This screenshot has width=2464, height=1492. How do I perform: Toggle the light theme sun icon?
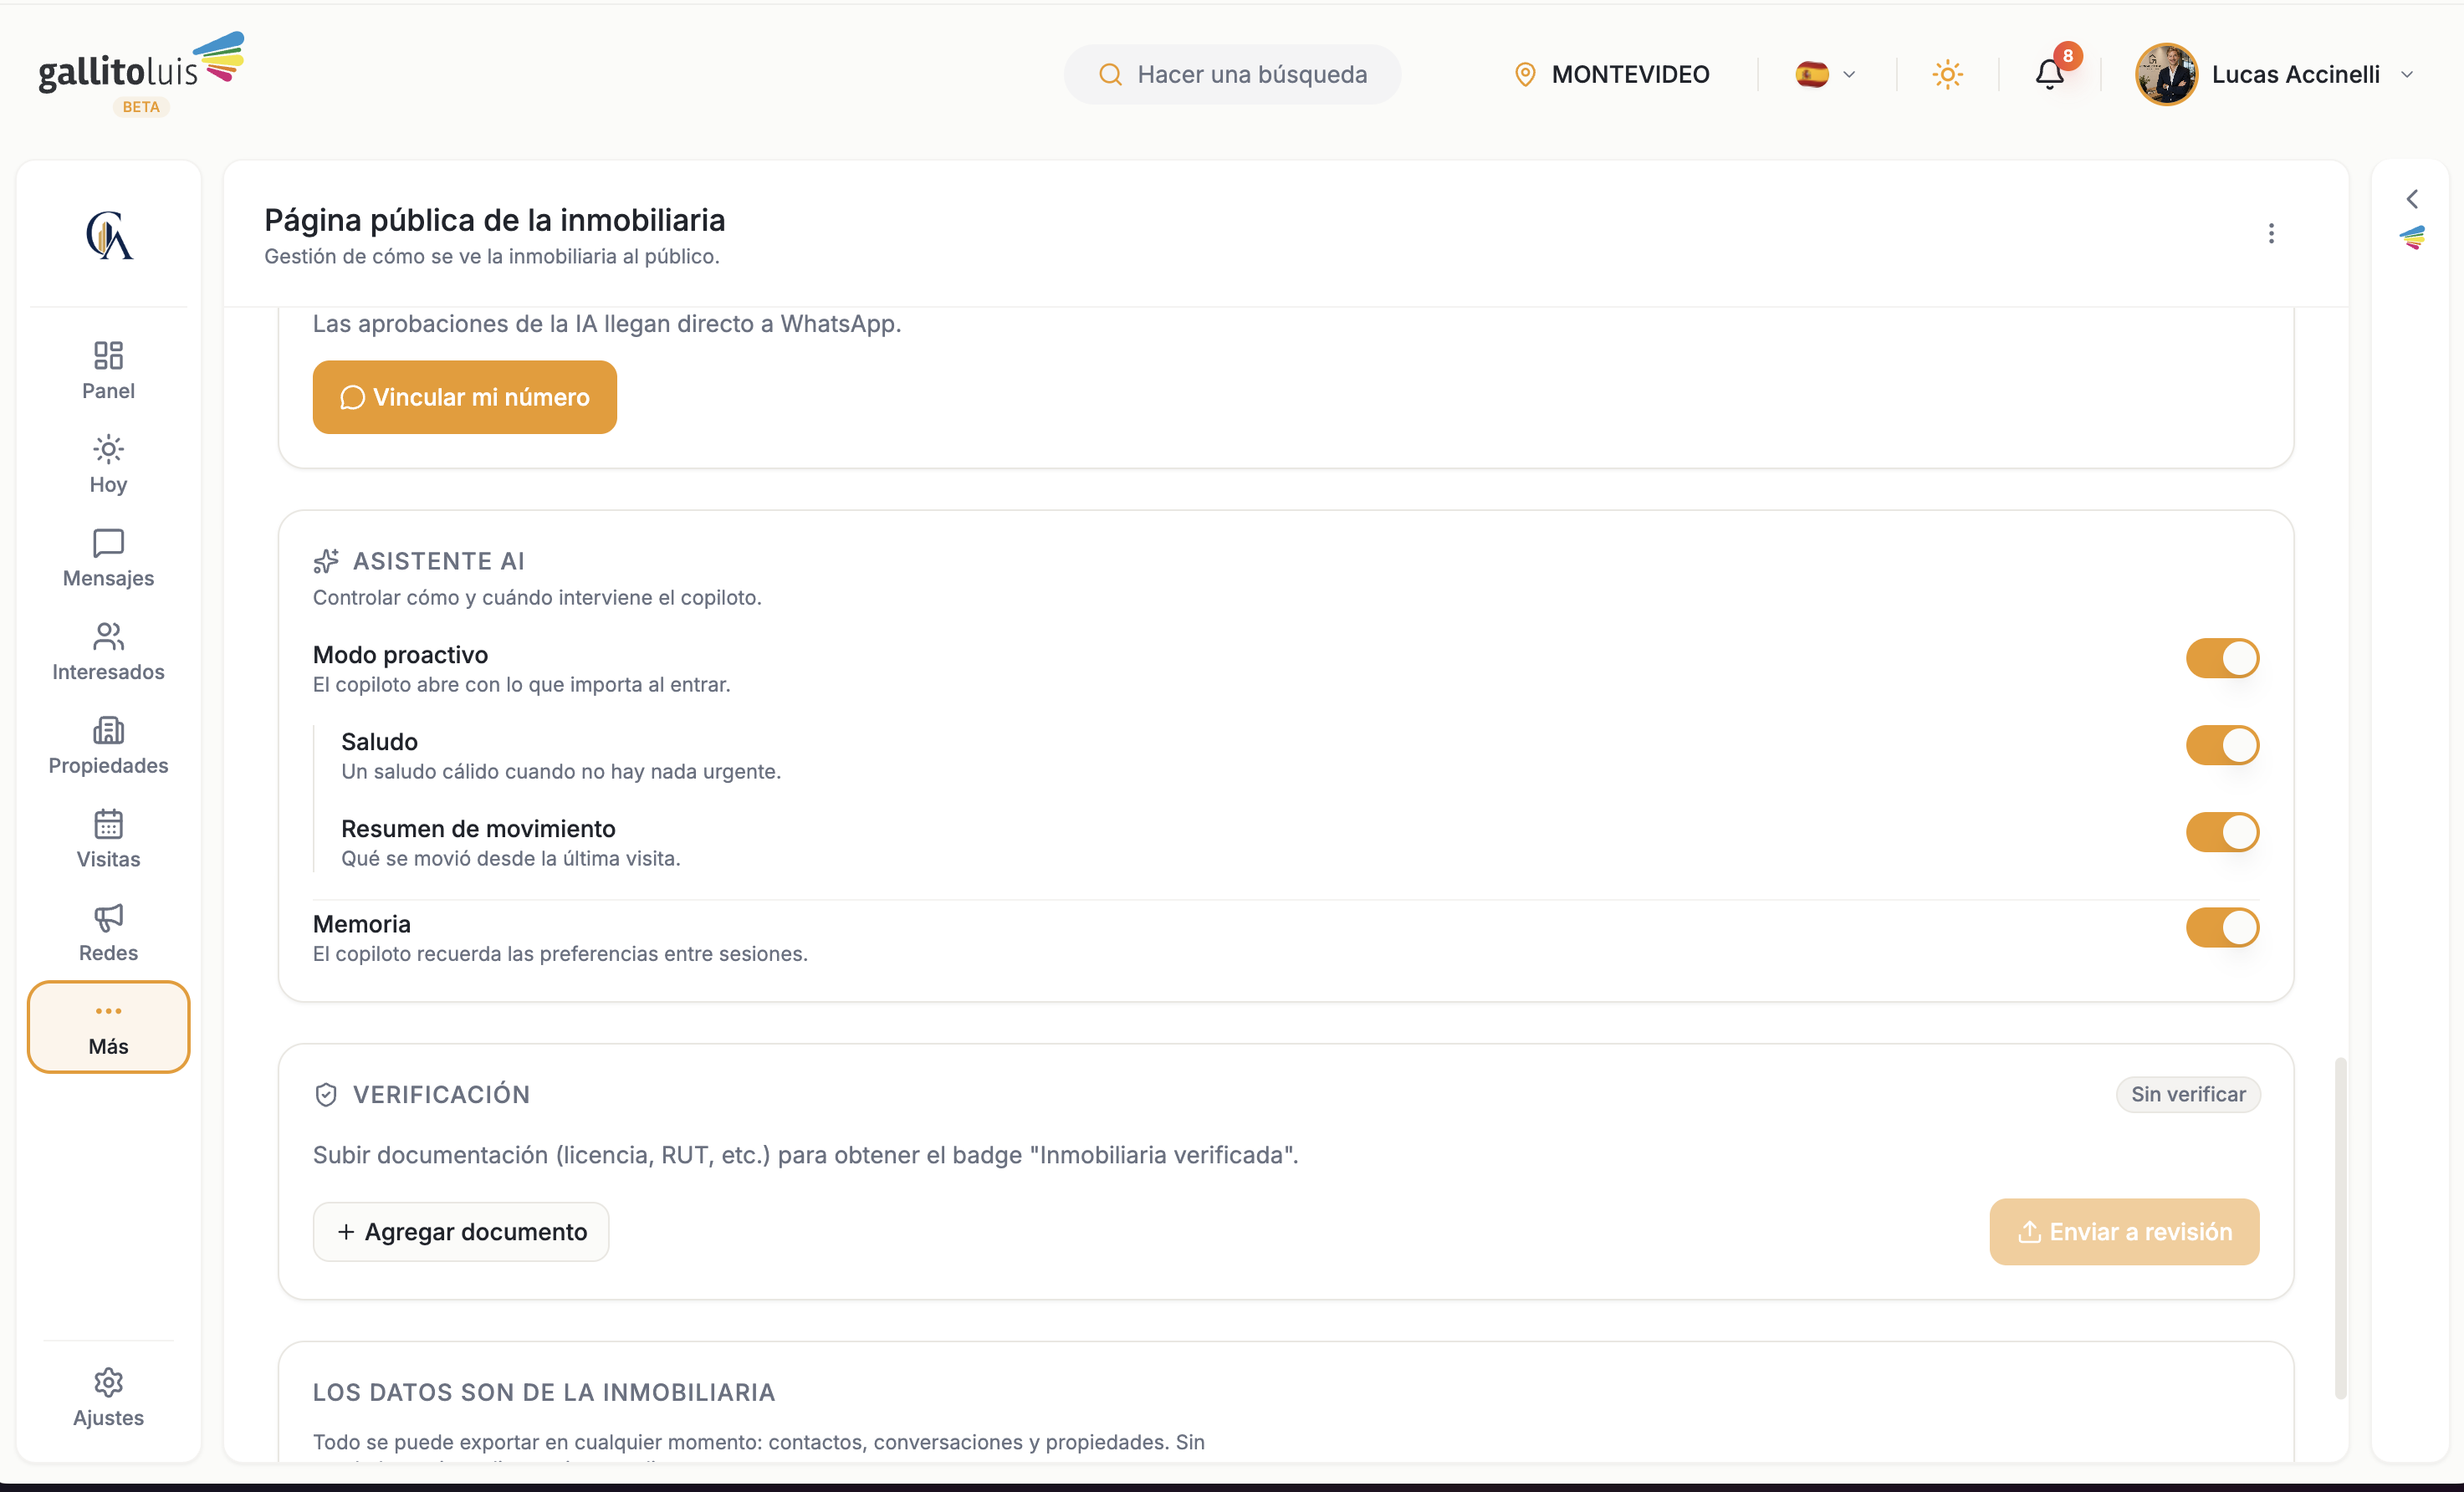1947,74
